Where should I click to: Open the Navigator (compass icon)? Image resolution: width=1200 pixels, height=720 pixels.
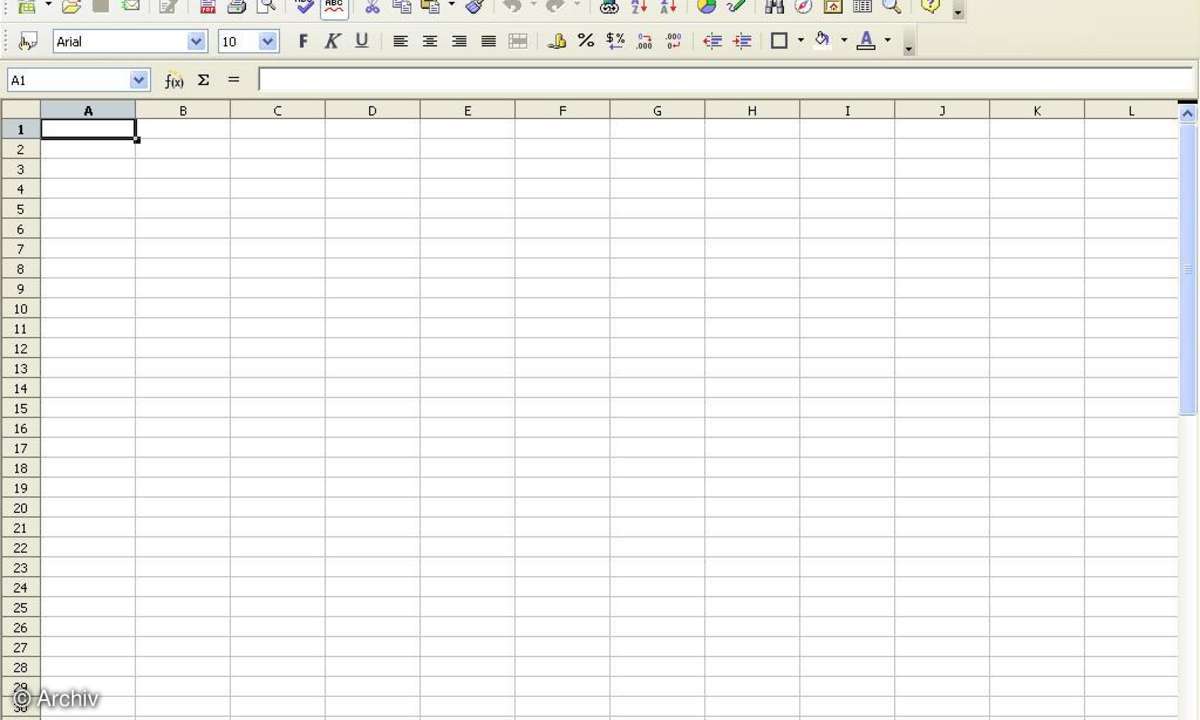pos(803,6)
